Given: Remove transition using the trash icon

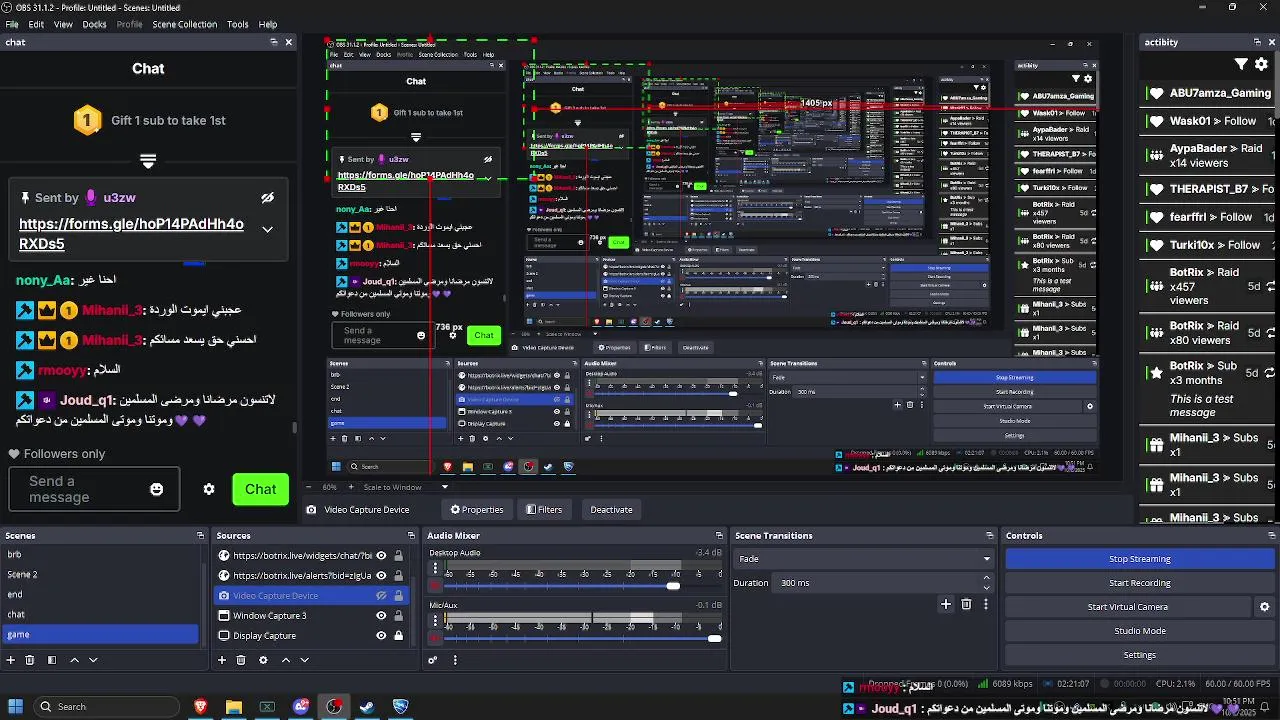Looking at the screenshot, I should click(x=966, y=604).
